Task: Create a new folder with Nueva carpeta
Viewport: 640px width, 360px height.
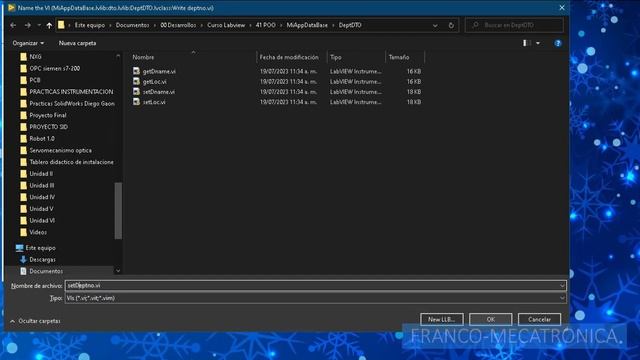Action: coord(78,43)
